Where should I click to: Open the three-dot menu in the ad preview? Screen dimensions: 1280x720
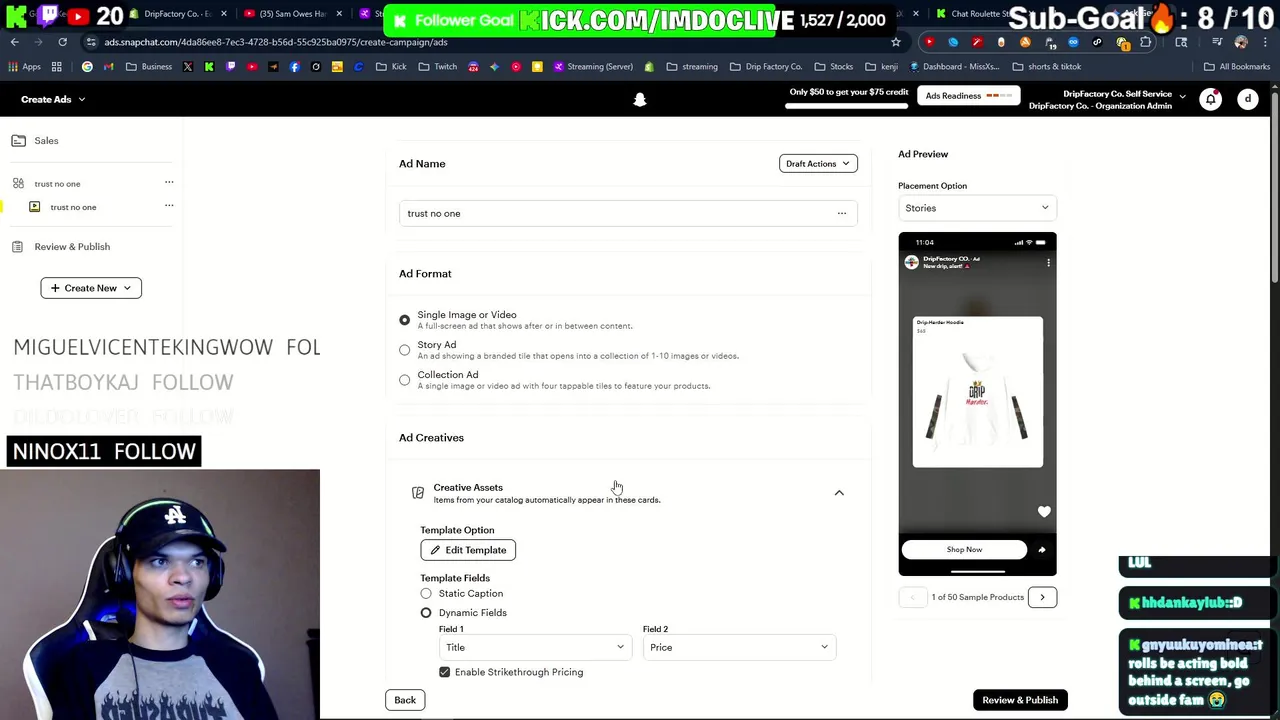tap(1048, 263)
